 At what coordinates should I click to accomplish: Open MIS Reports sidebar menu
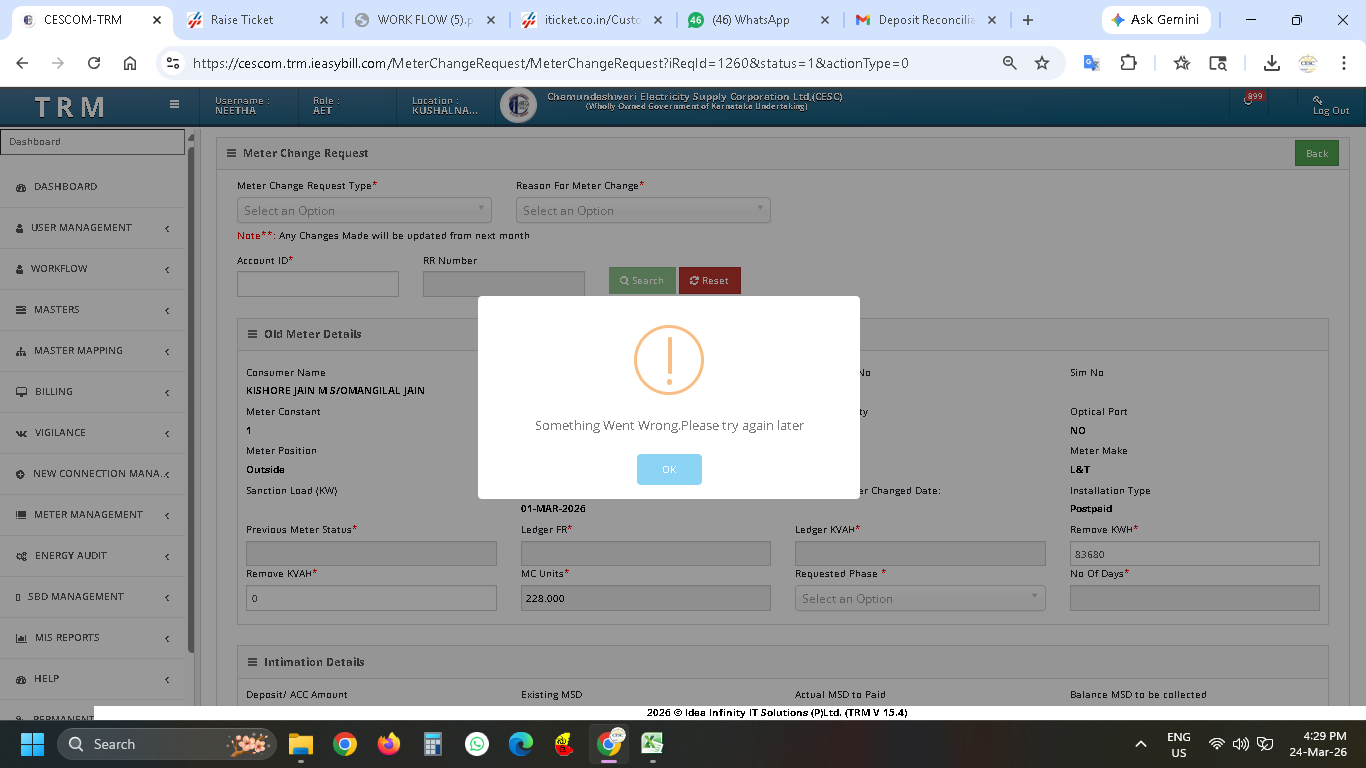coord(93,638)
